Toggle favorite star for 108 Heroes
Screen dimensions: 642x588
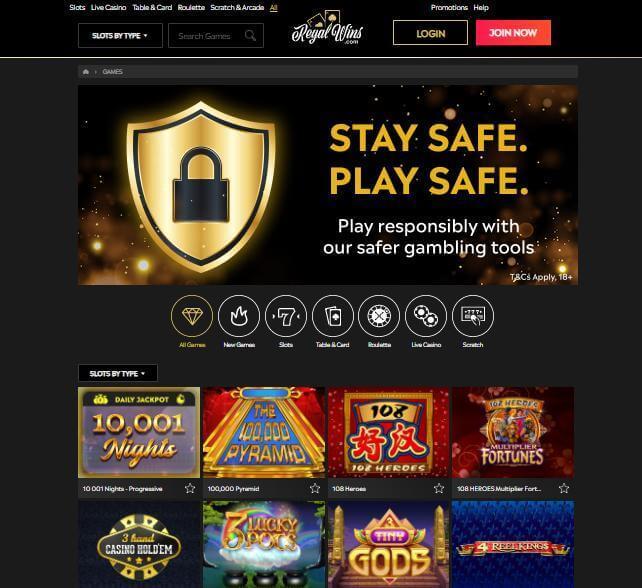coord(439,488)
